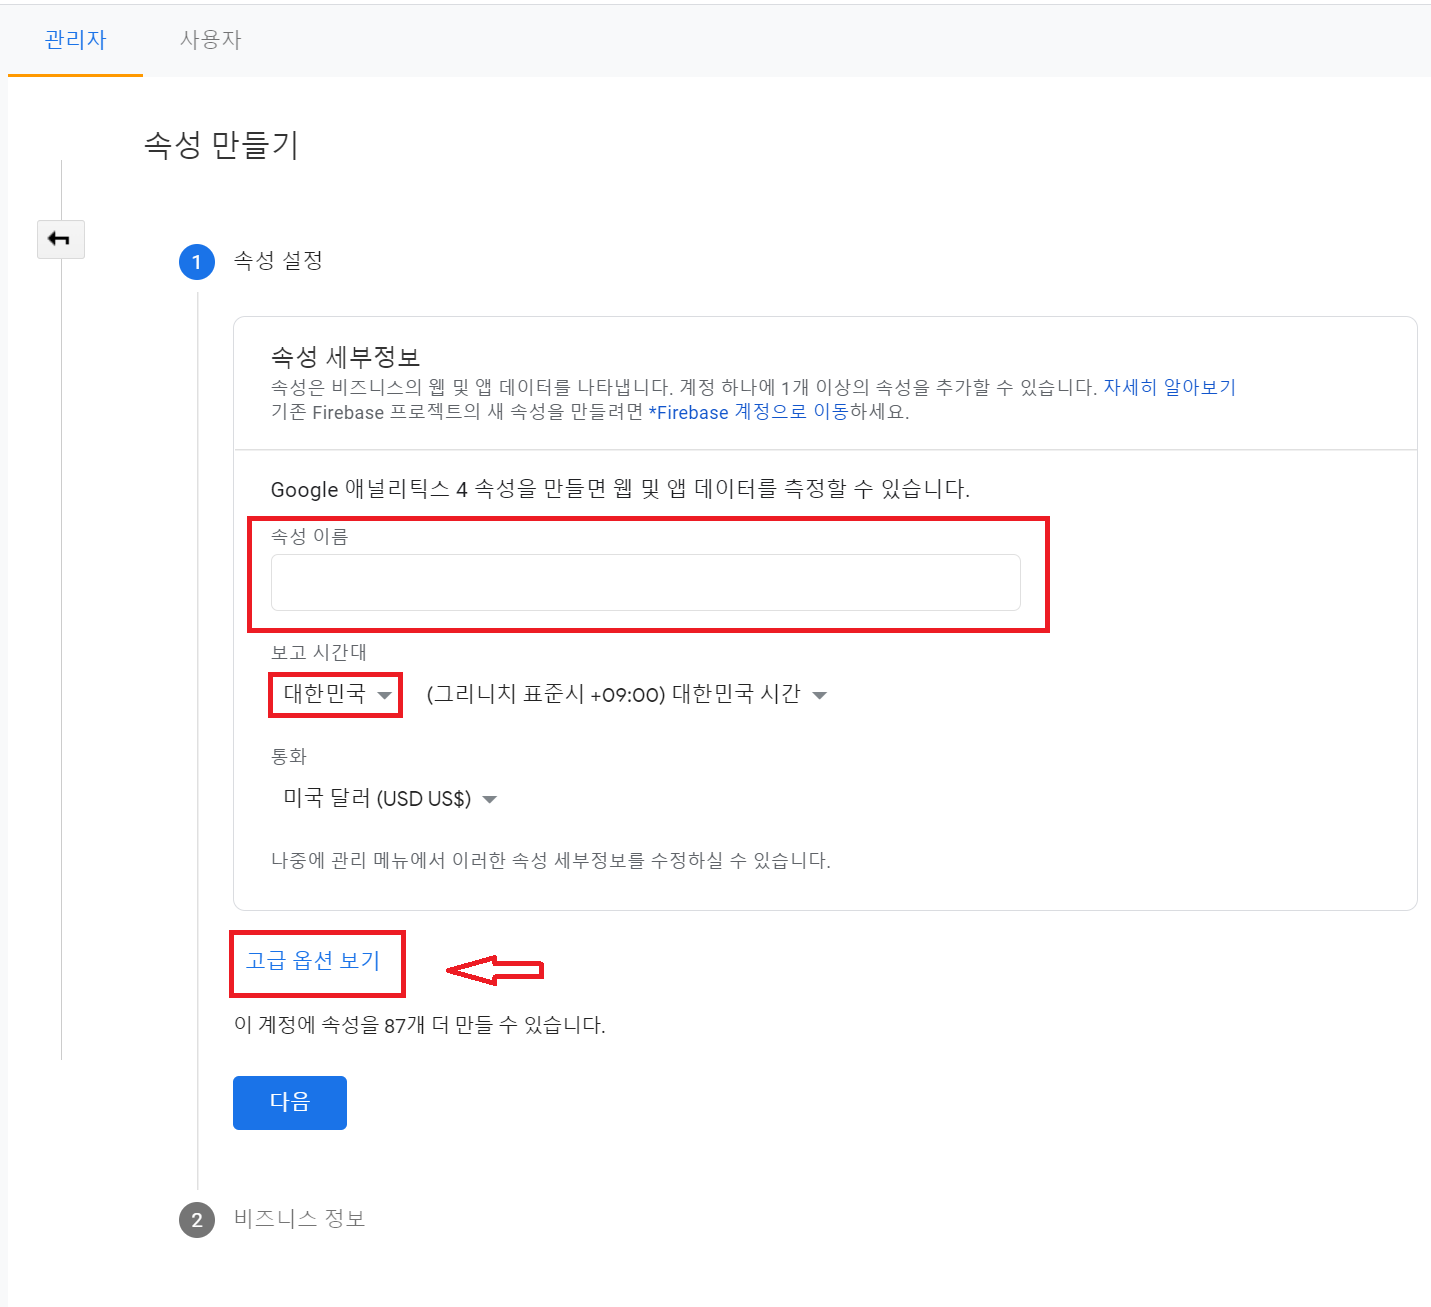Screen dimensions: 1431x1307
Task: Click the 87개 remaining properties notice
Action: [x=419, y=1025]
